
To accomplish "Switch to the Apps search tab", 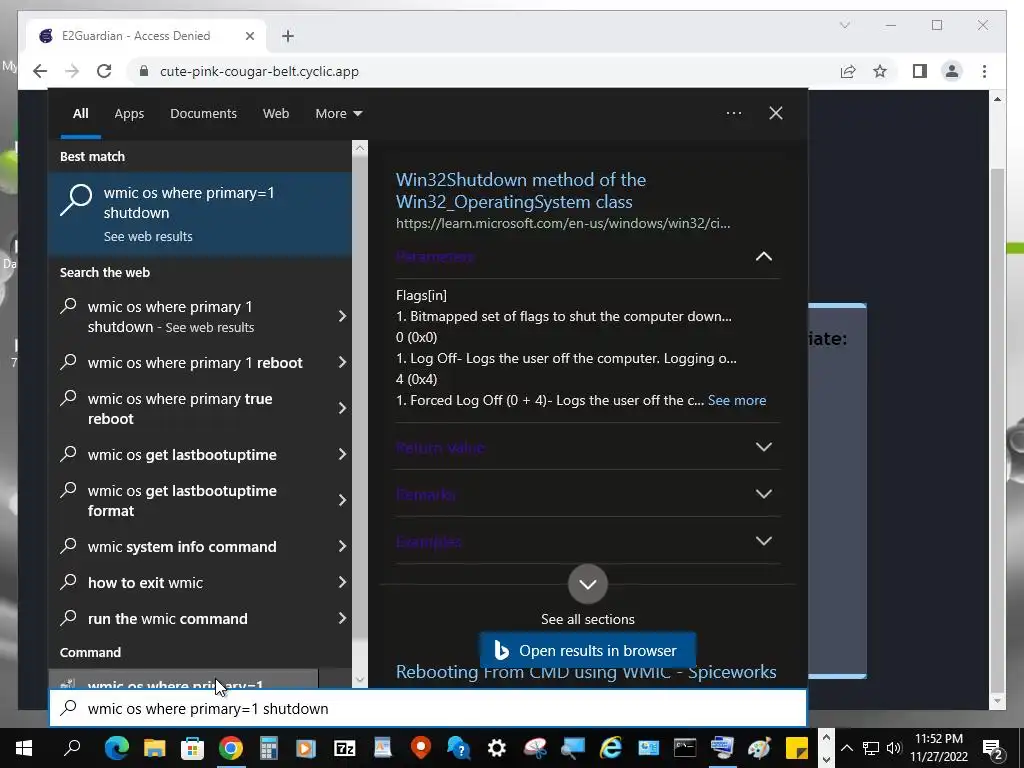I will coord(129,114).
